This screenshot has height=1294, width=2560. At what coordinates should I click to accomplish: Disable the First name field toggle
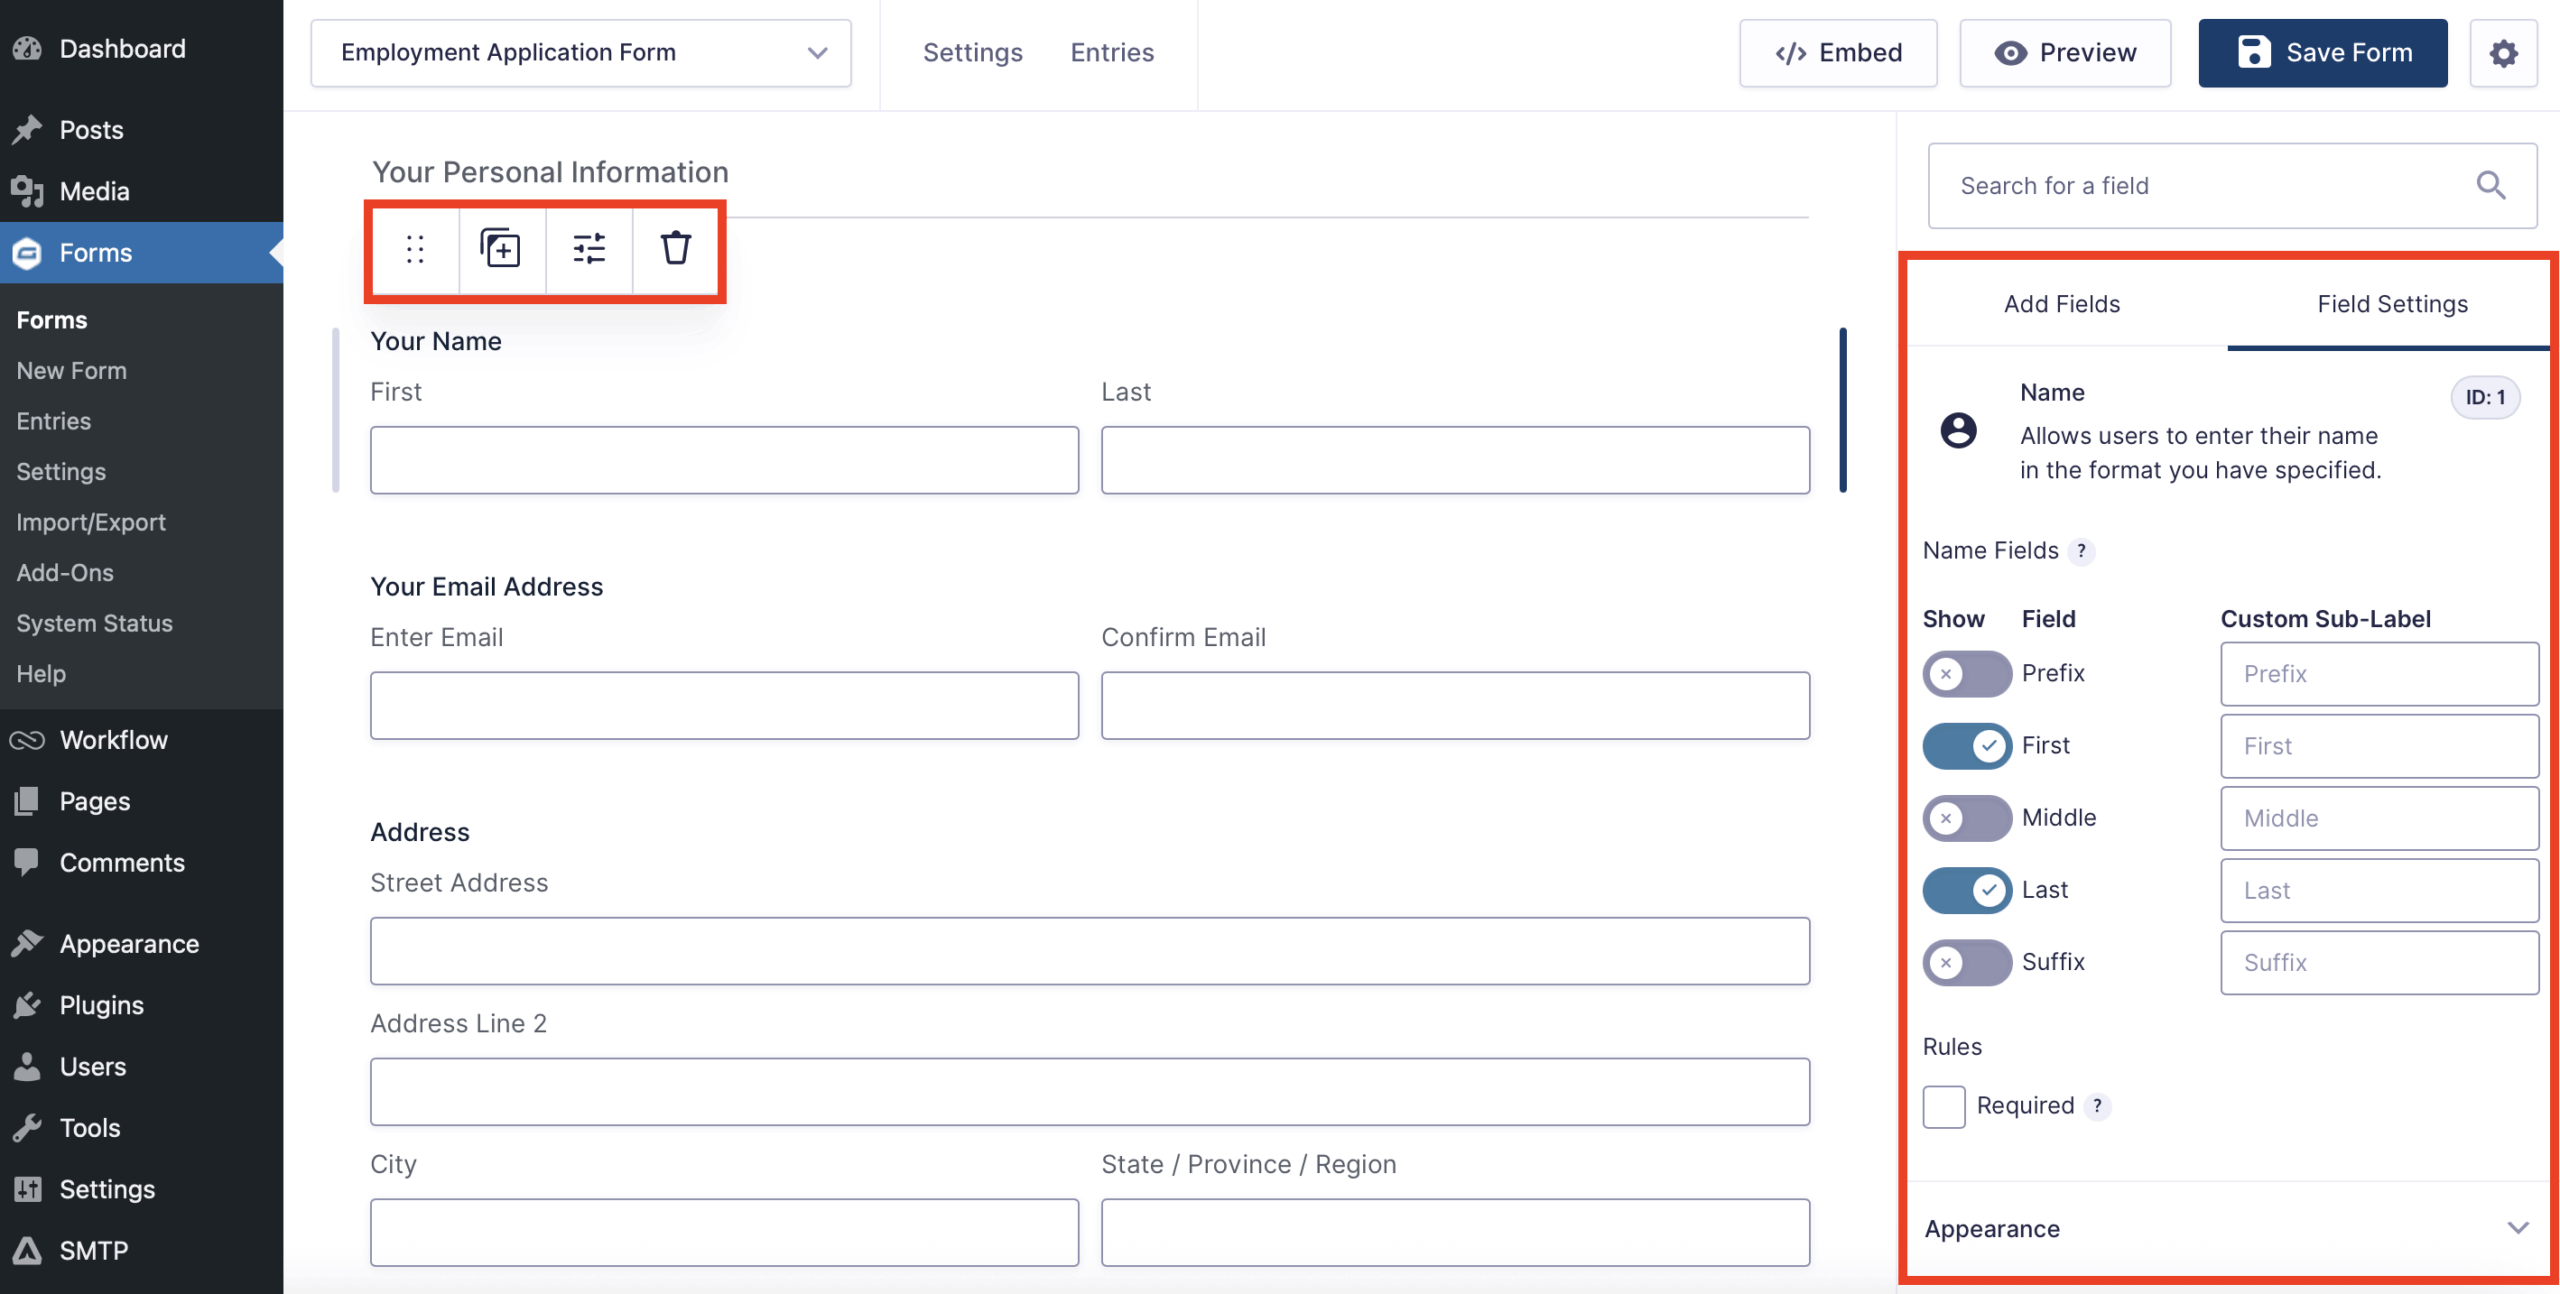[1966, 745]
